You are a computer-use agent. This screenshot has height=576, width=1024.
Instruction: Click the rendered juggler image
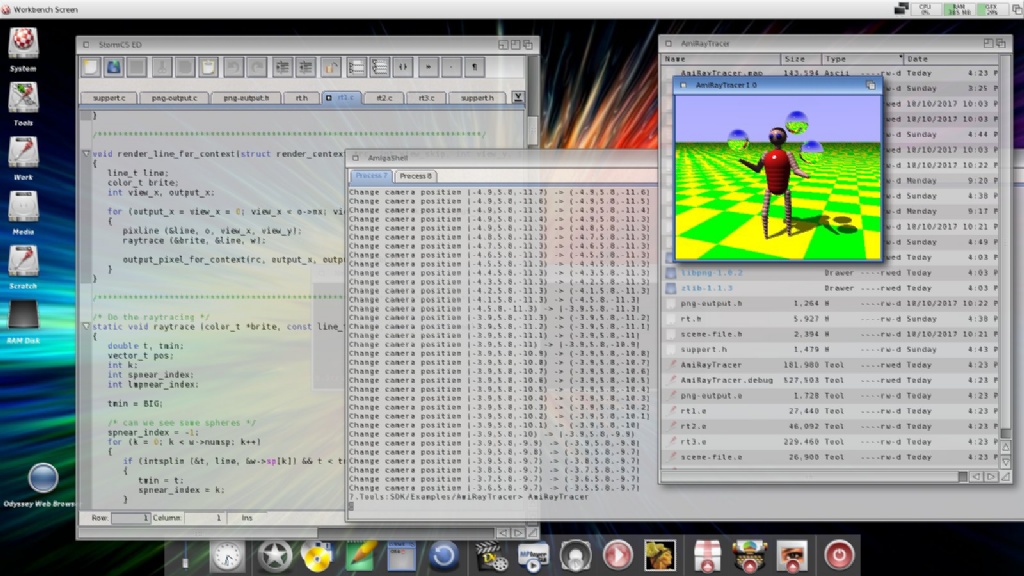777,176
